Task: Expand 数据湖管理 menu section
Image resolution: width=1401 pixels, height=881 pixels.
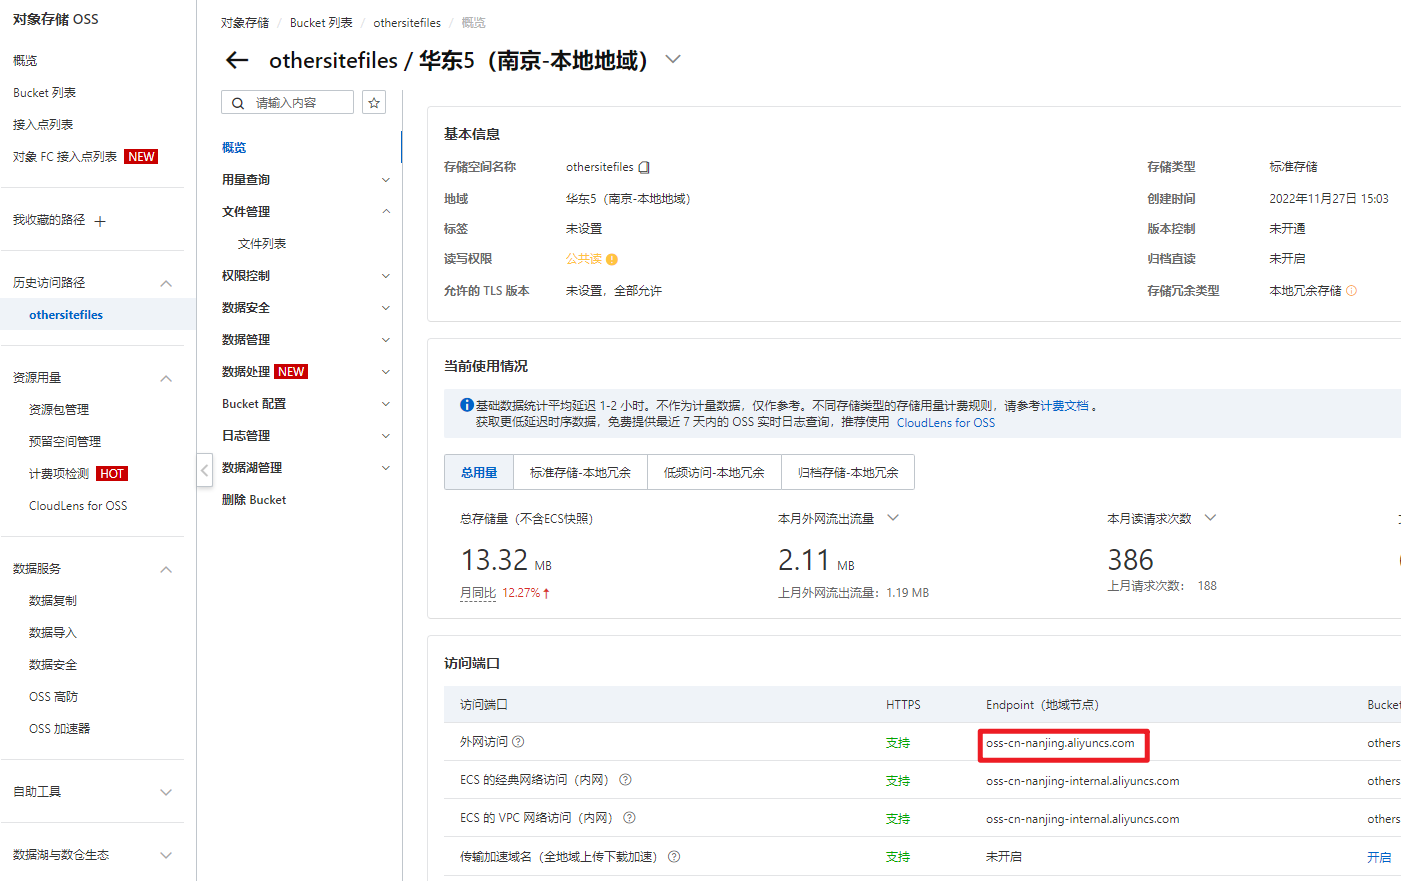Action: (x=385, y=468)
